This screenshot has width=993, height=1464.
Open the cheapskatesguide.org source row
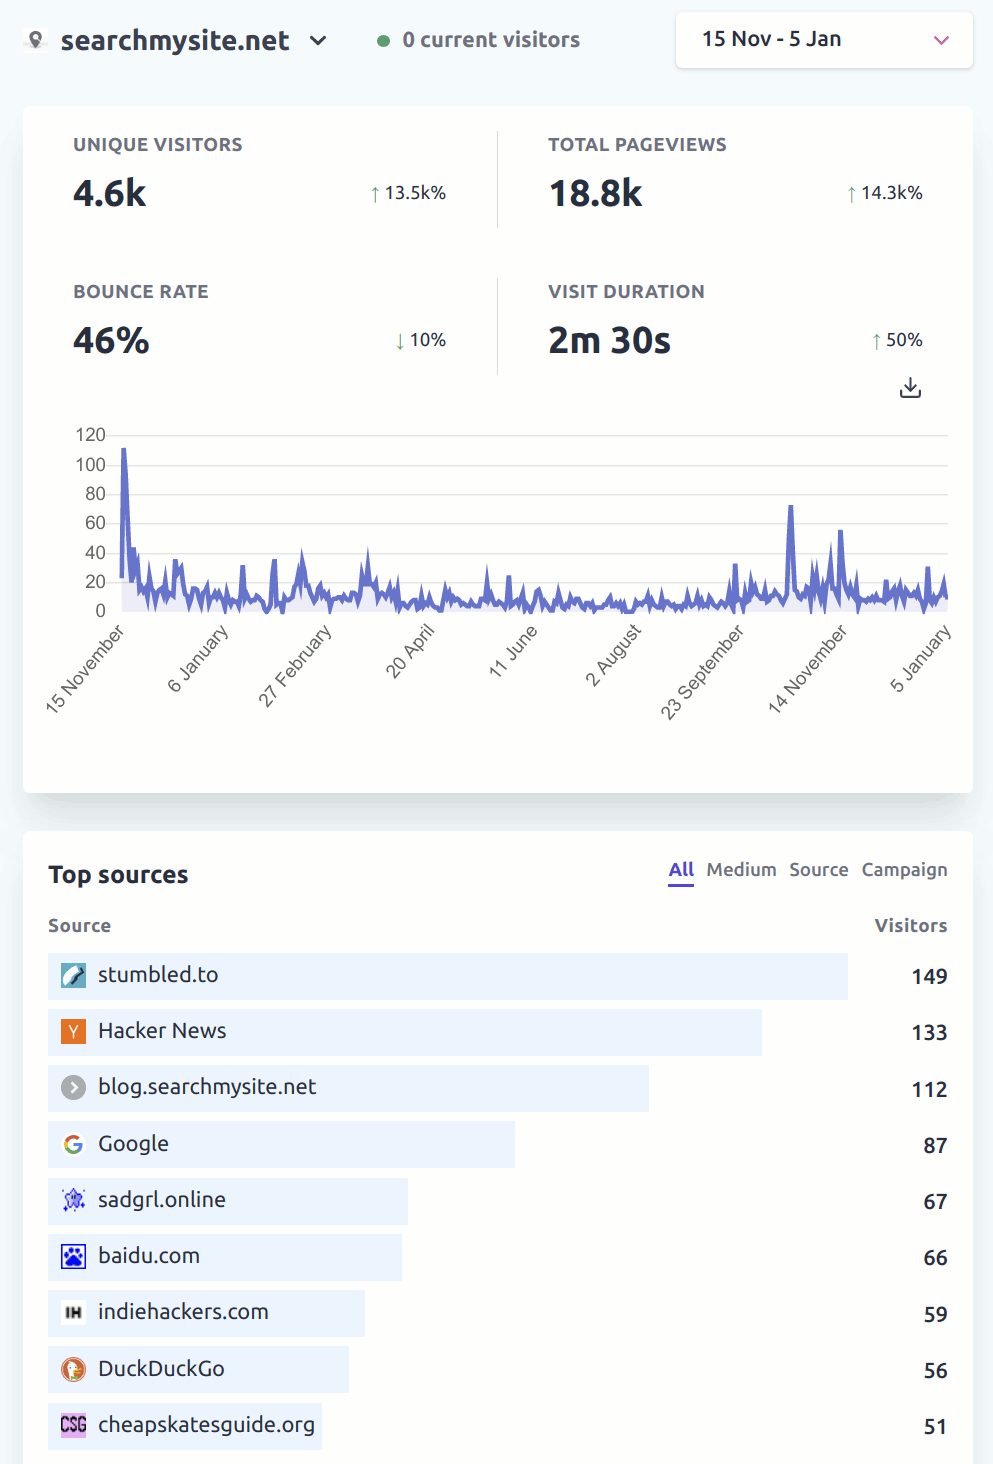(x=497, y=1425)
